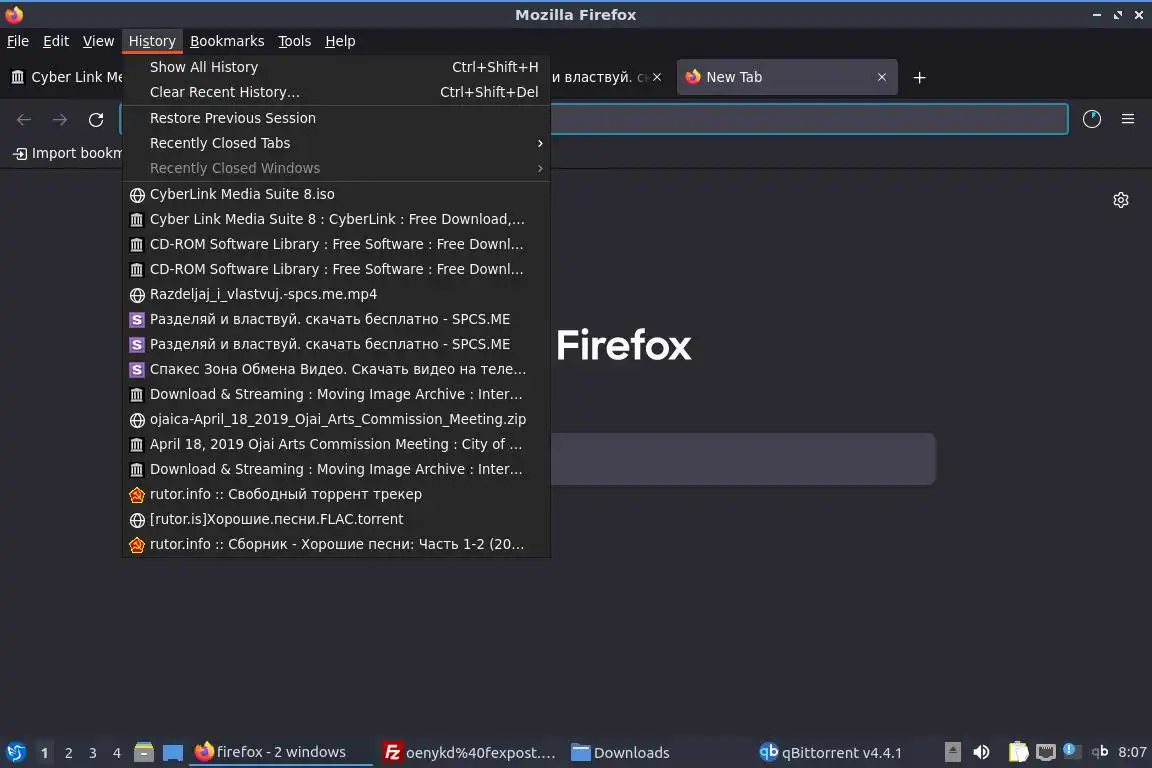Choose Restore Previous Session

click(336, 118)
